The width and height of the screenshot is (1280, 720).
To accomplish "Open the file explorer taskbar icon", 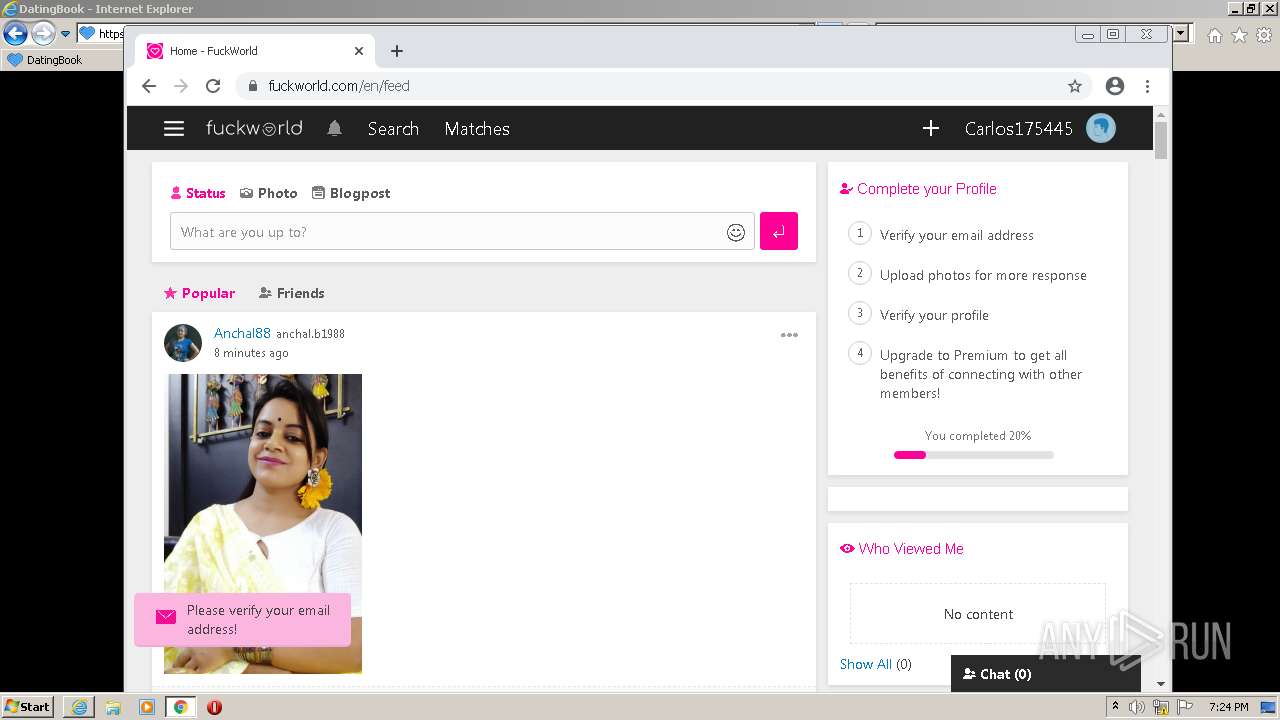I will (x=113, y=707).
